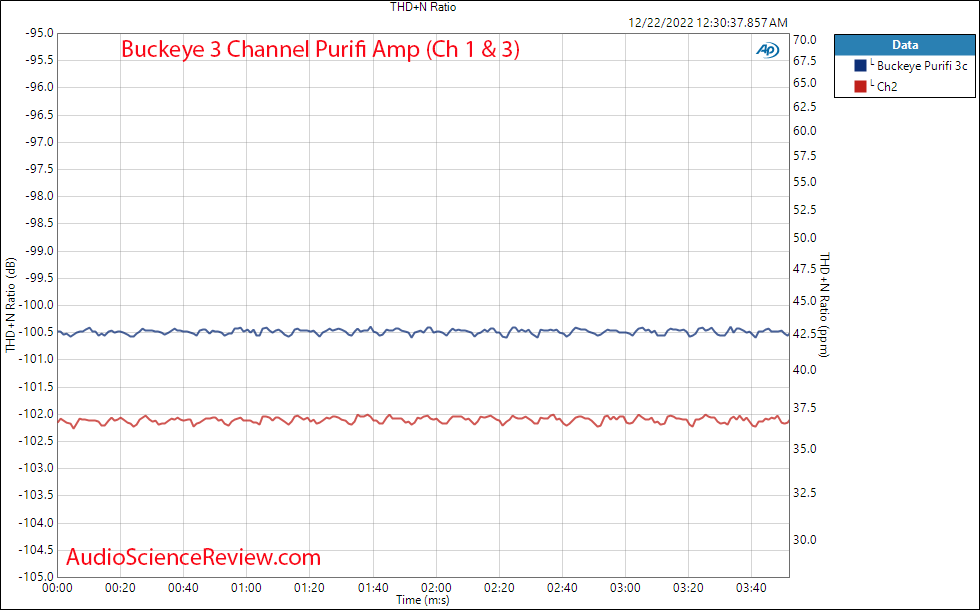Click the -105.0 left axis label
Screen dimensions: 980x610
37,577
